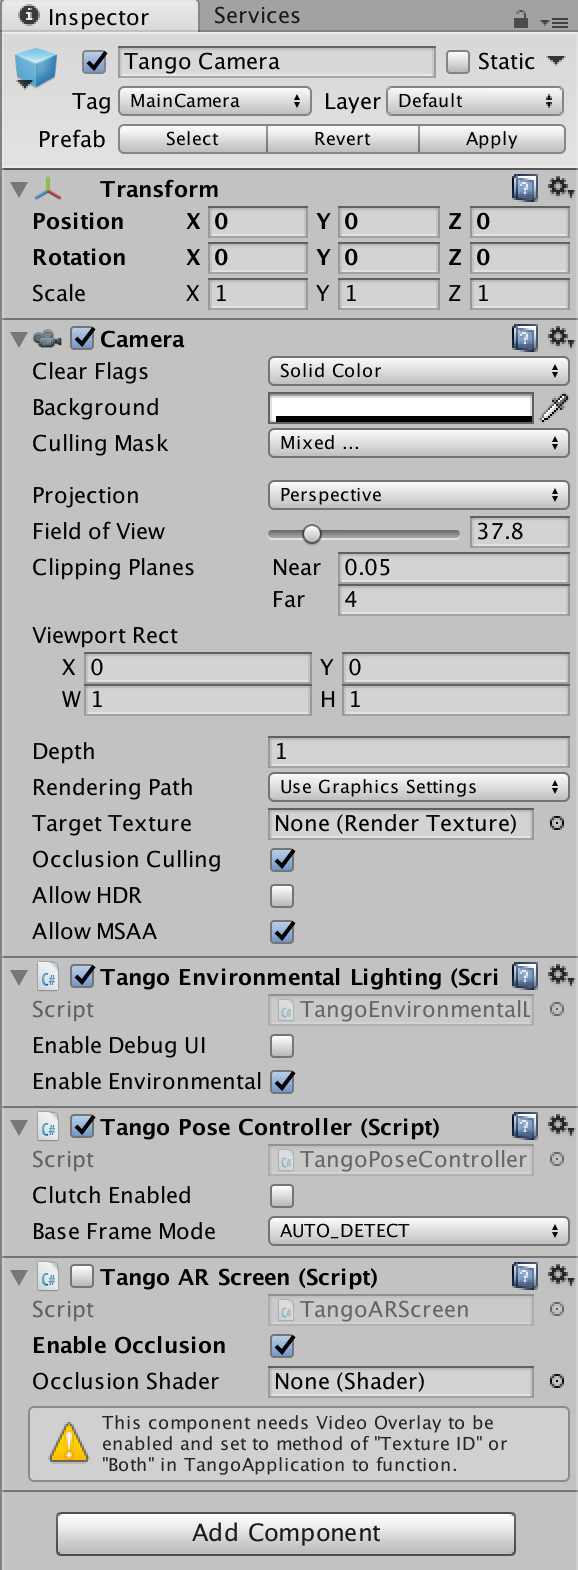The width and height of the screenshot is (578, 1570).
Task: Click Add Component button
Action: 286,1533
